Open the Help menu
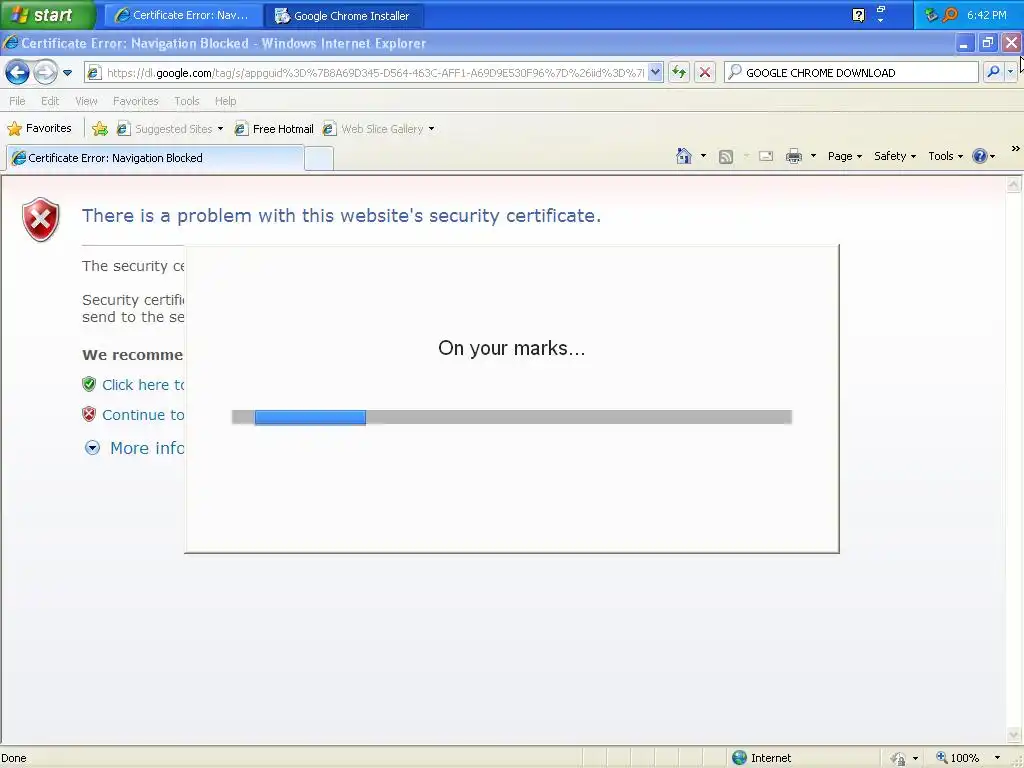Image resolution: width=1024 pixels, height=768 pixels. (x=225, y=101)
